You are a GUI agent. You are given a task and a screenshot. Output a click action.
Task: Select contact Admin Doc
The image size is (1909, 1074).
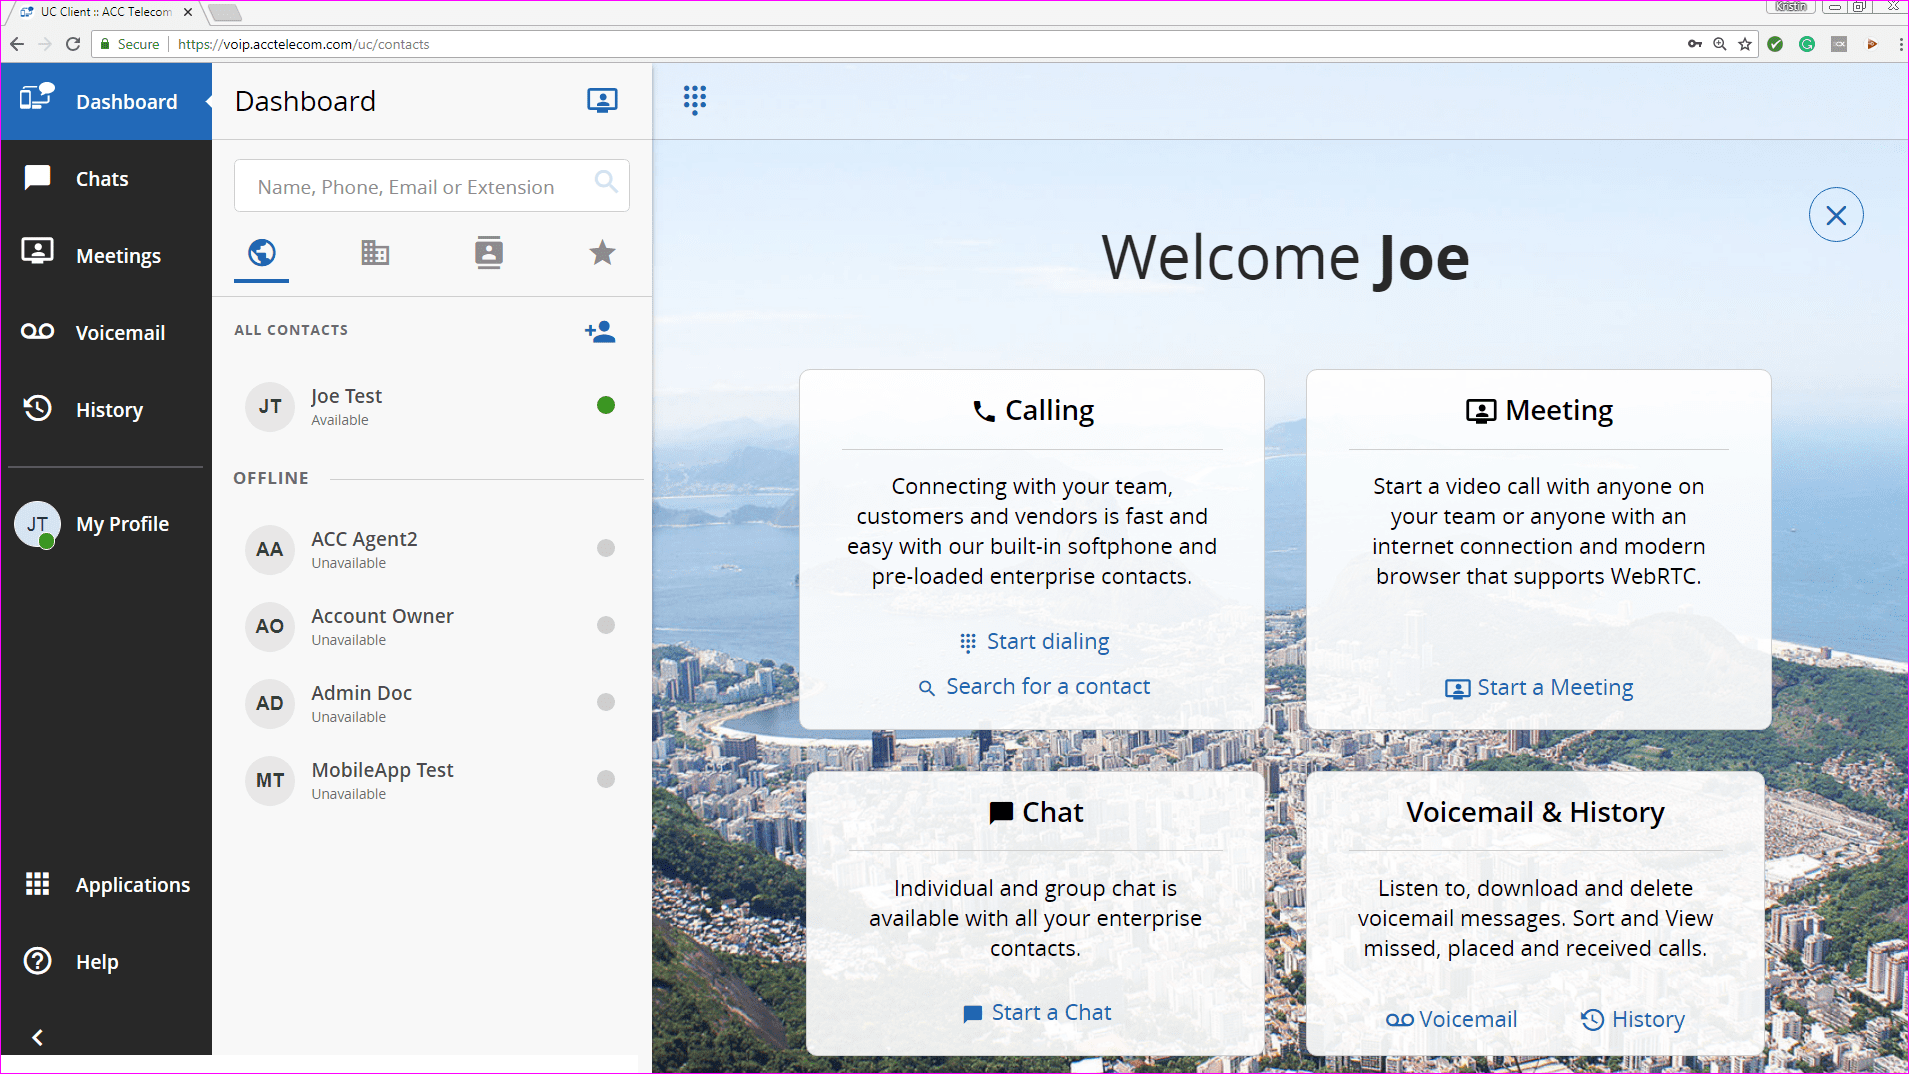[x=432, y=703]
